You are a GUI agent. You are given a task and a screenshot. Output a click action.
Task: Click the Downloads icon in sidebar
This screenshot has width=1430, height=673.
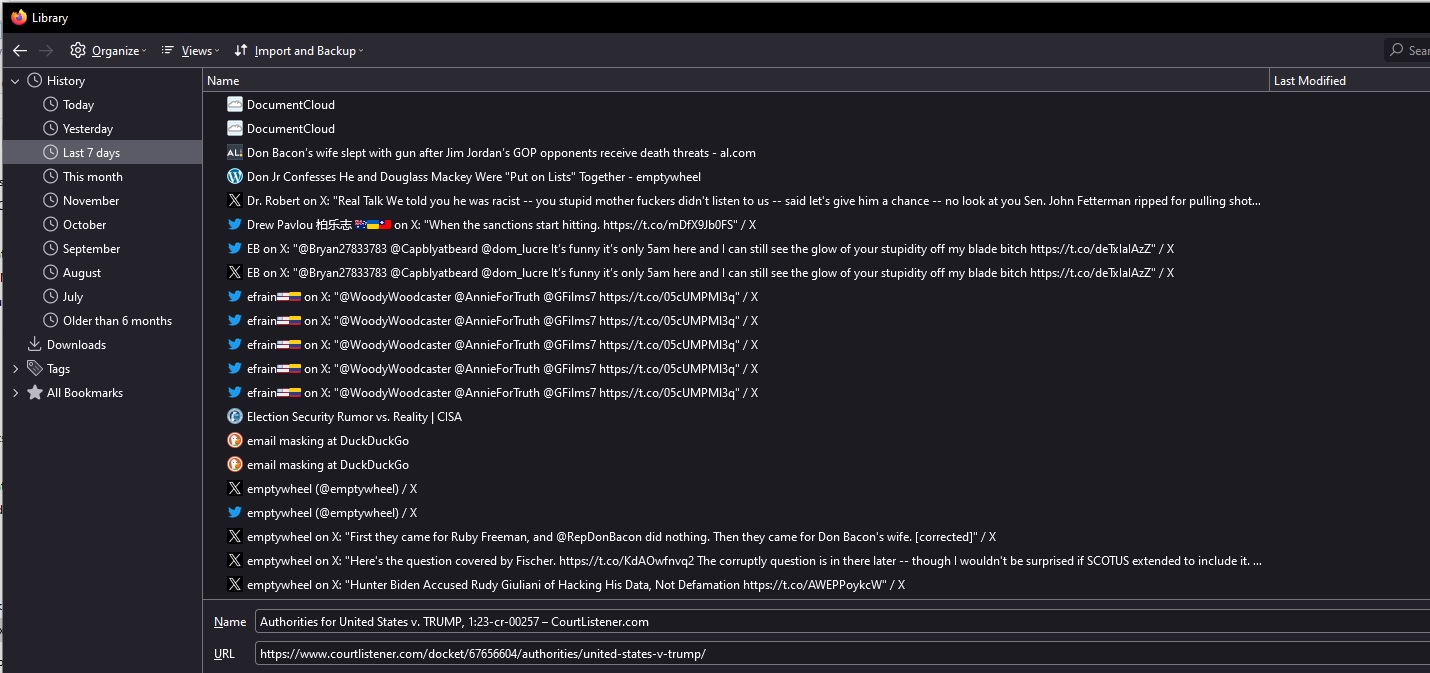pos(35,345)
